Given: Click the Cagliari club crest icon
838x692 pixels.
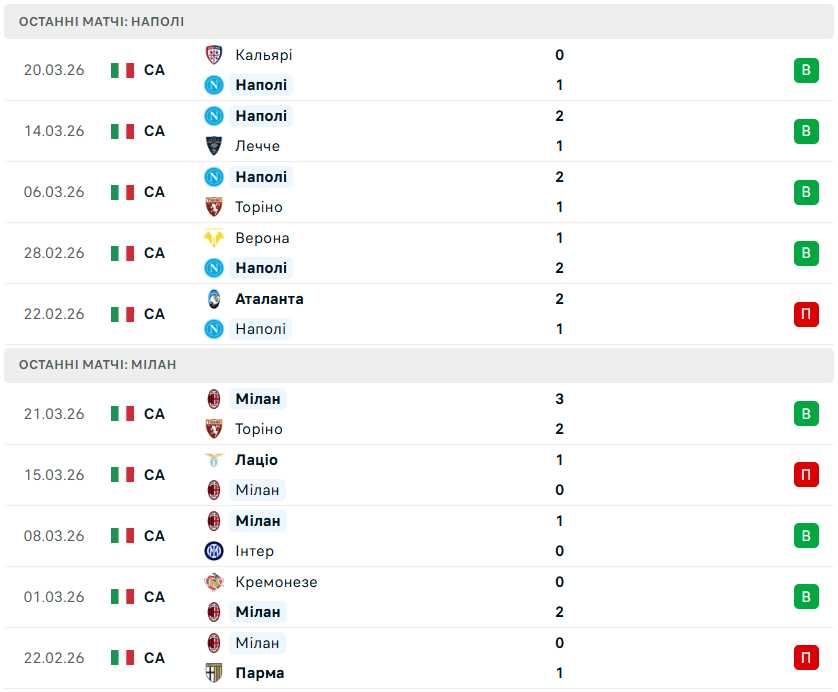Looking at the screenshot, I should (214, 55).
